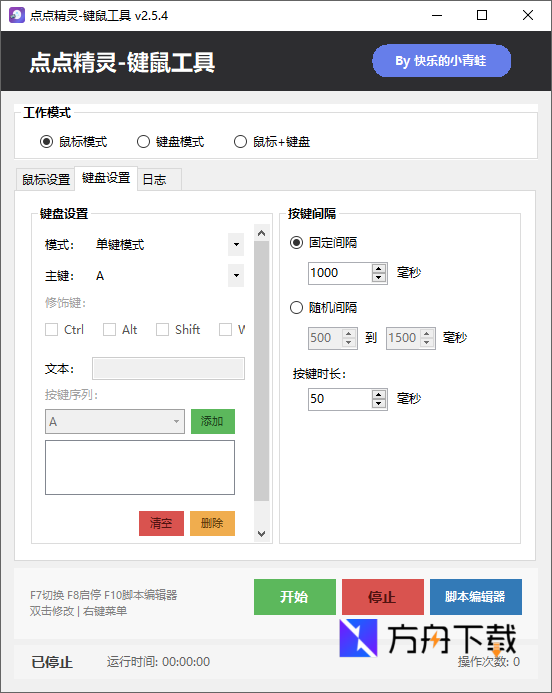
Task: Click the key sequence list box
Action: 140,468
